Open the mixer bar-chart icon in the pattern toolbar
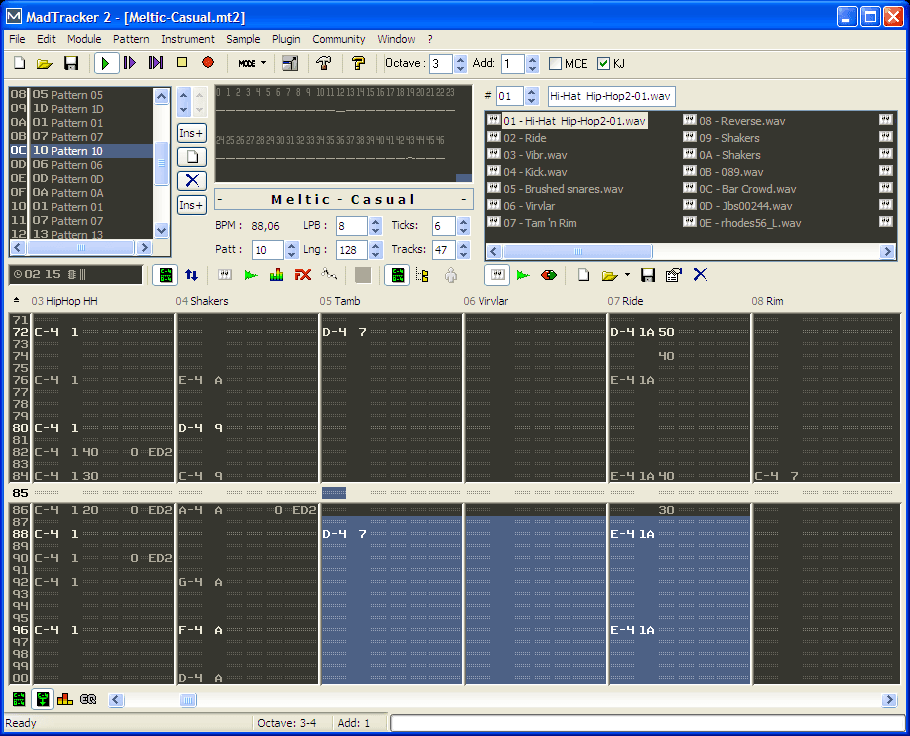The height and width of the screenshot is (736, 910). (277, 275)
